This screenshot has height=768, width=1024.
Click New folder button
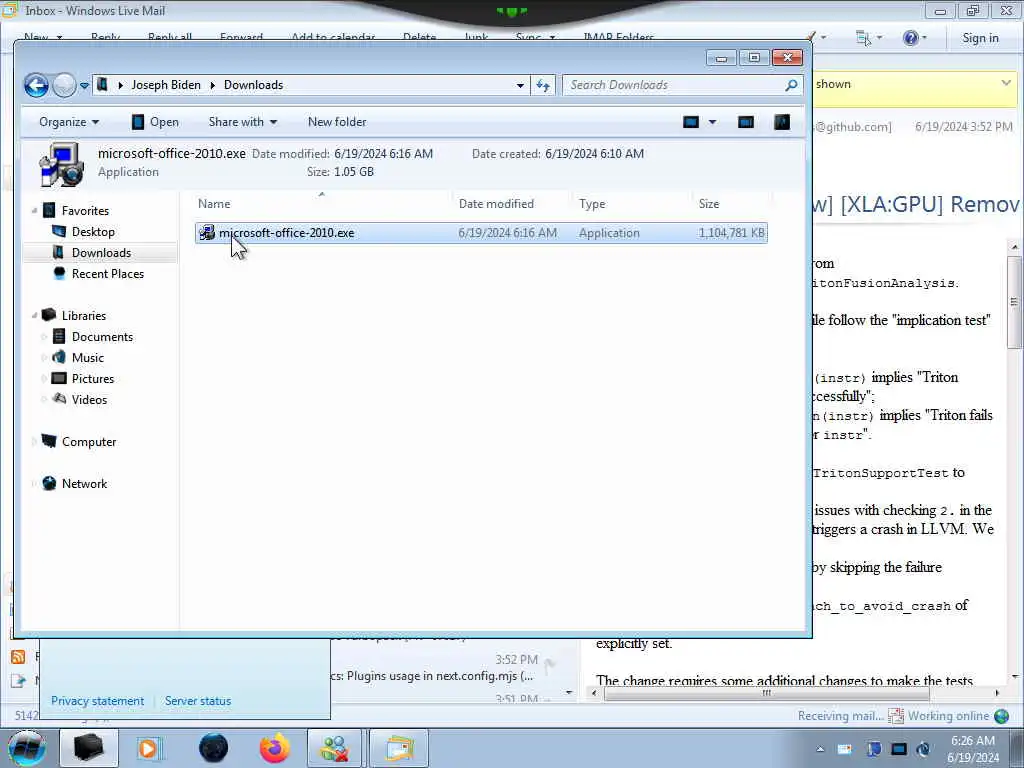(337, 122)
